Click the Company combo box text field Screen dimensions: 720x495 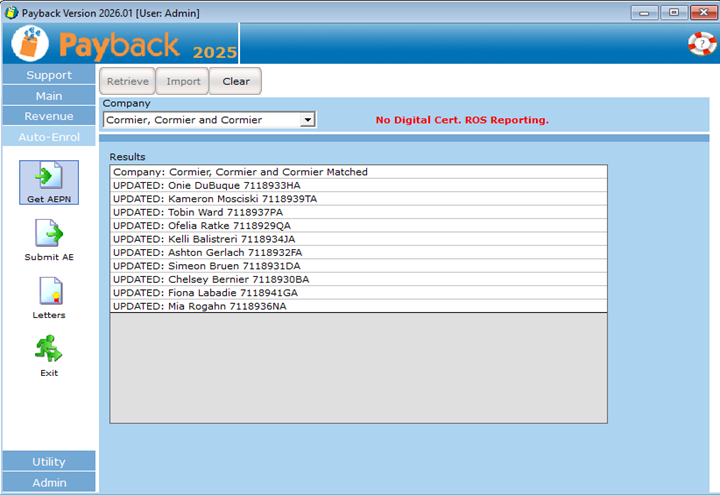tap(201, 120)
